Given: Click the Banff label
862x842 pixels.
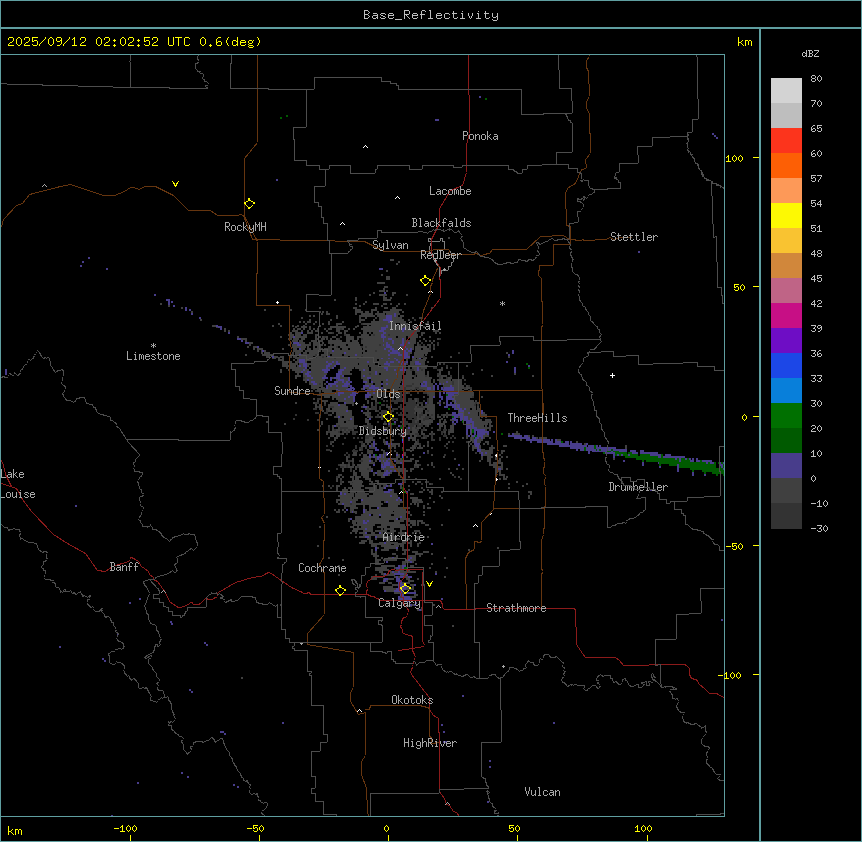Looking at the screenshot, I should [x=124, y=567].
